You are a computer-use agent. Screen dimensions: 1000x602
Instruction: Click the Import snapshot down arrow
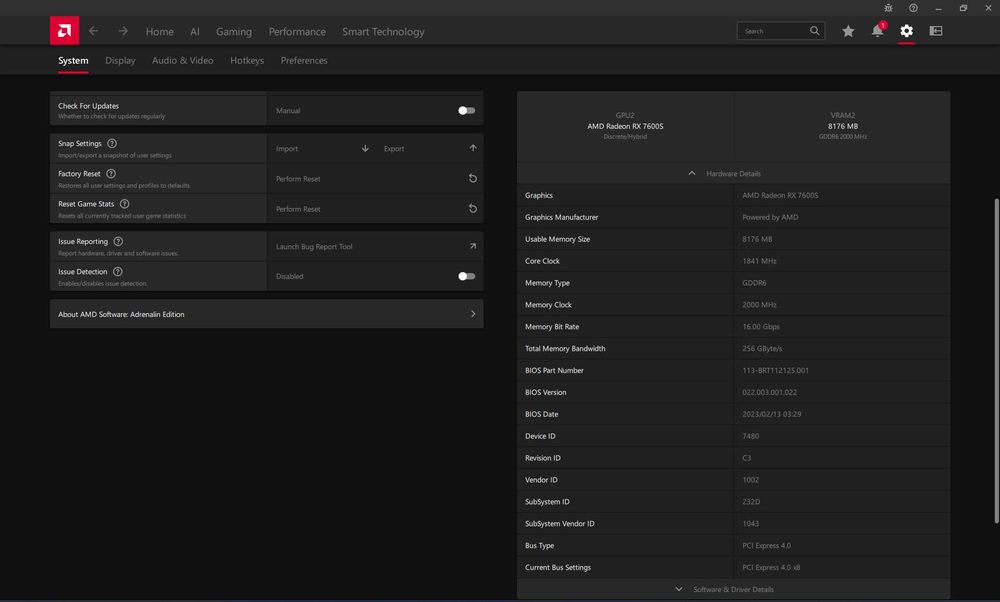click(365, 148)
